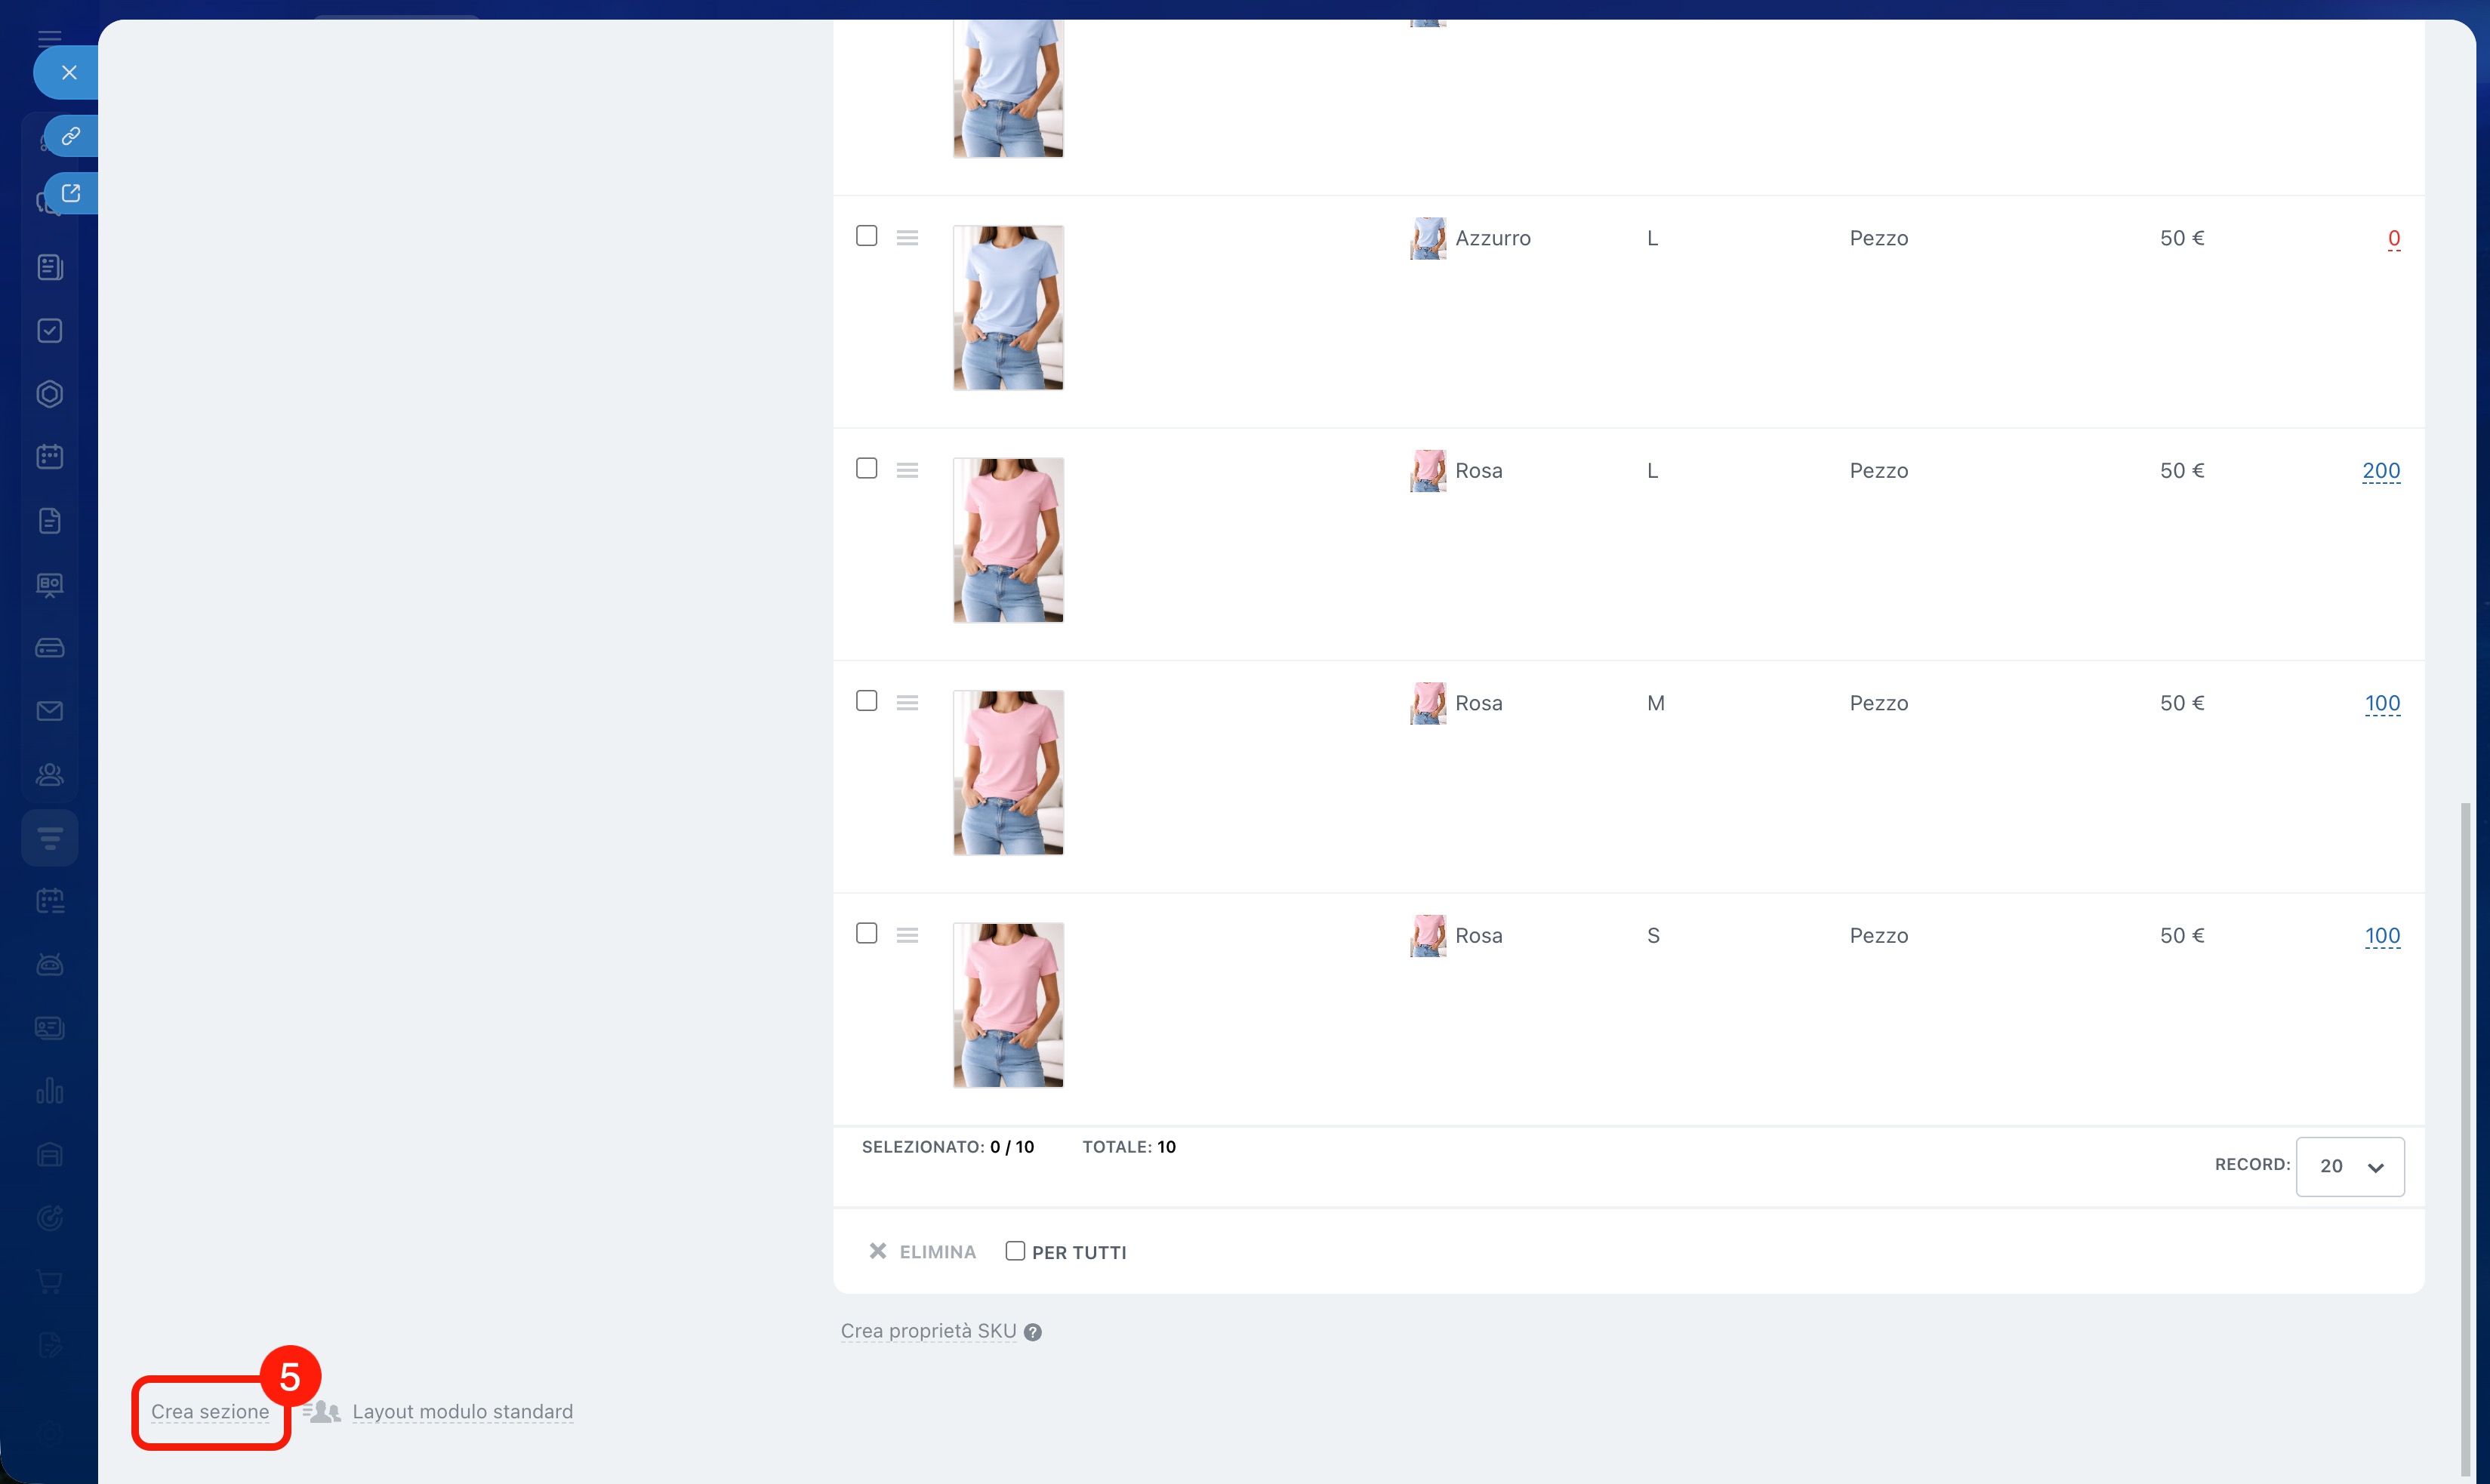Enable the PER TUTTI checkbox
The width and height of the screenshot is (2490, 1484).
click(1015, 1251)
